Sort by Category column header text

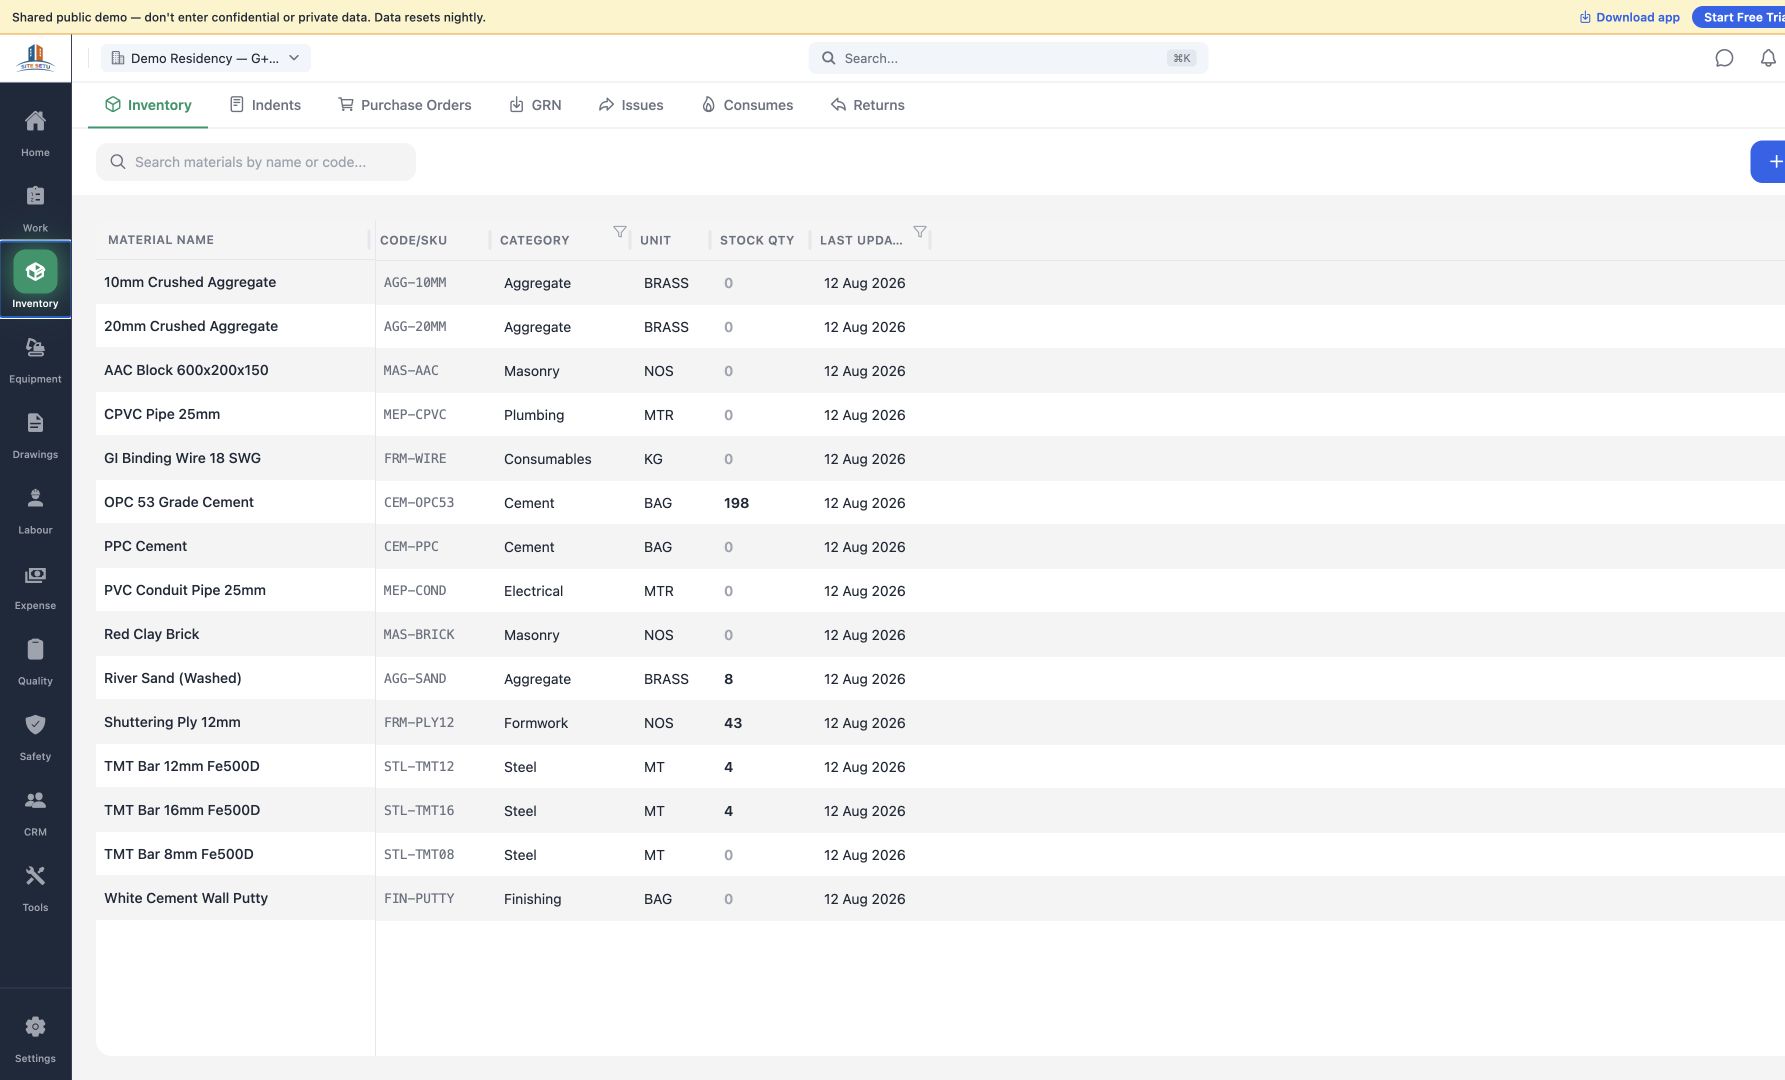[534, 240]
